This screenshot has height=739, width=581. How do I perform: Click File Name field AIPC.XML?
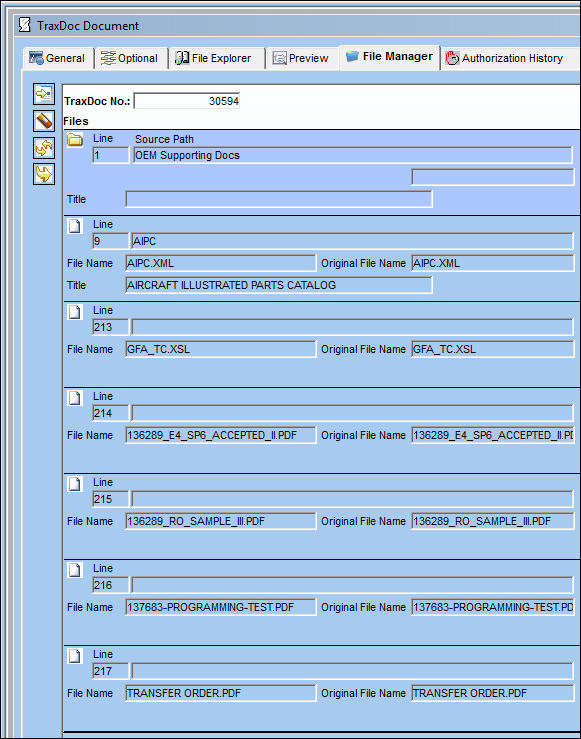[221, 263]
